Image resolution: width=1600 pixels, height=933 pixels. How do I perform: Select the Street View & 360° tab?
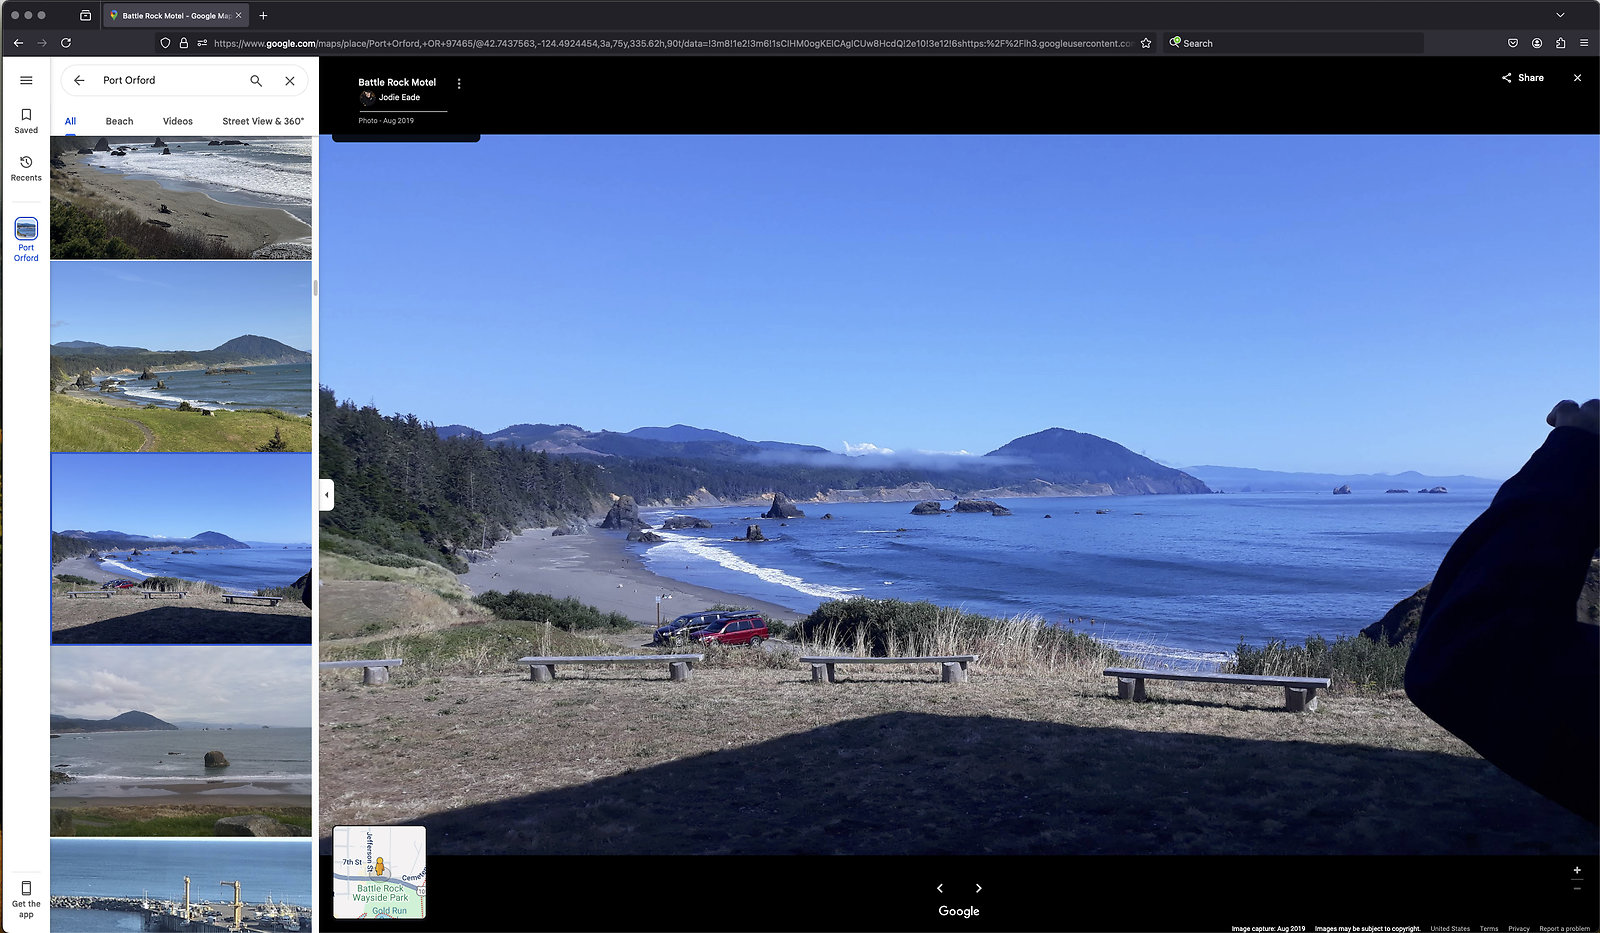263,121
